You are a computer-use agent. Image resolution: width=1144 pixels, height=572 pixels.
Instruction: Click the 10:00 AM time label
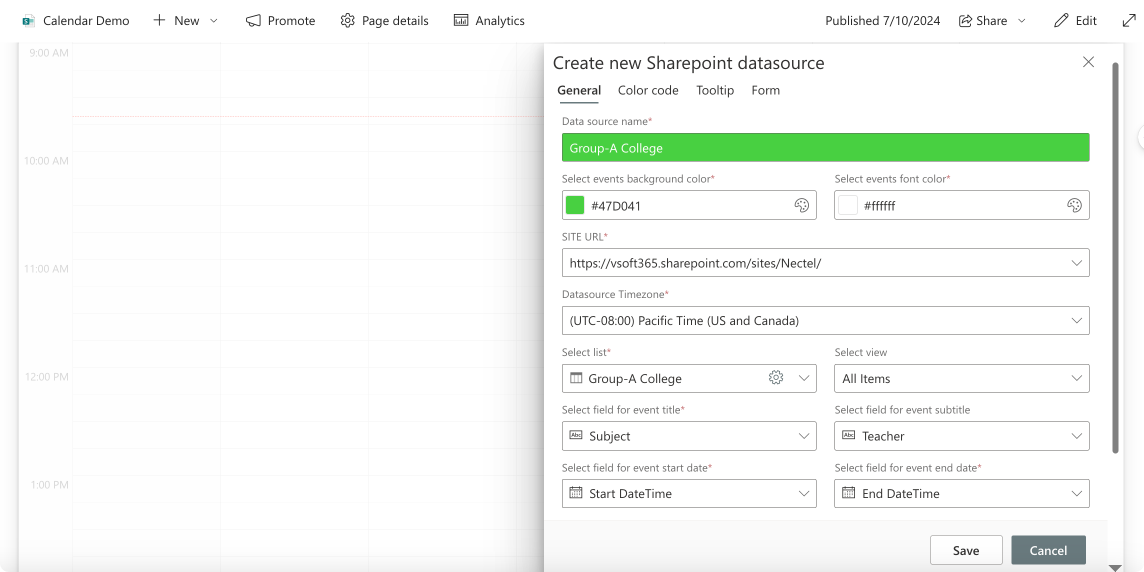coord(46,161)
